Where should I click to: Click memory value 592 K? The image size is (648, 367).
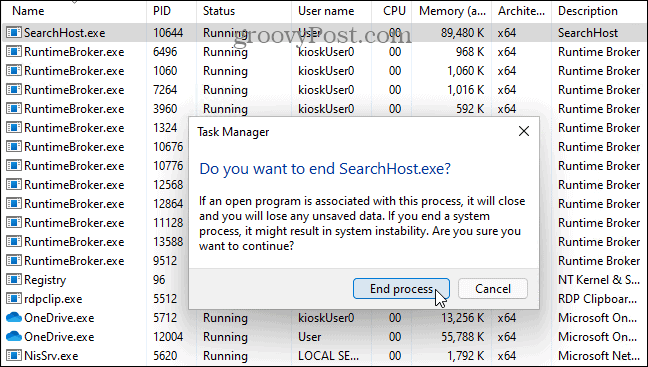469,109
